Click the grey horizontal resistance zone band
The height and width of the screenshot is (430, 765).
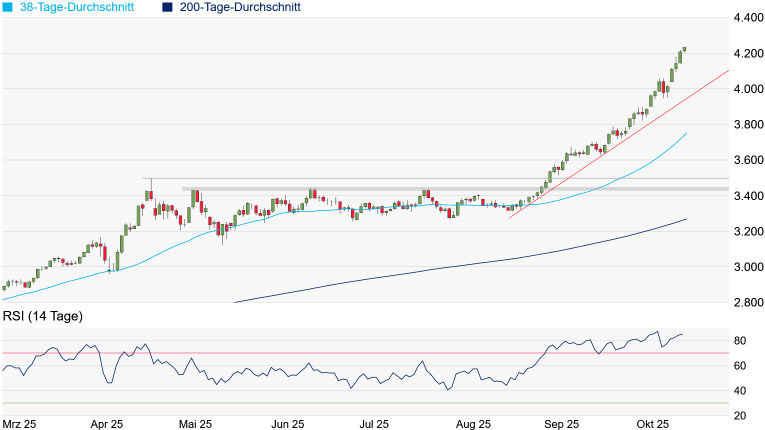click(x=450, y=189)
